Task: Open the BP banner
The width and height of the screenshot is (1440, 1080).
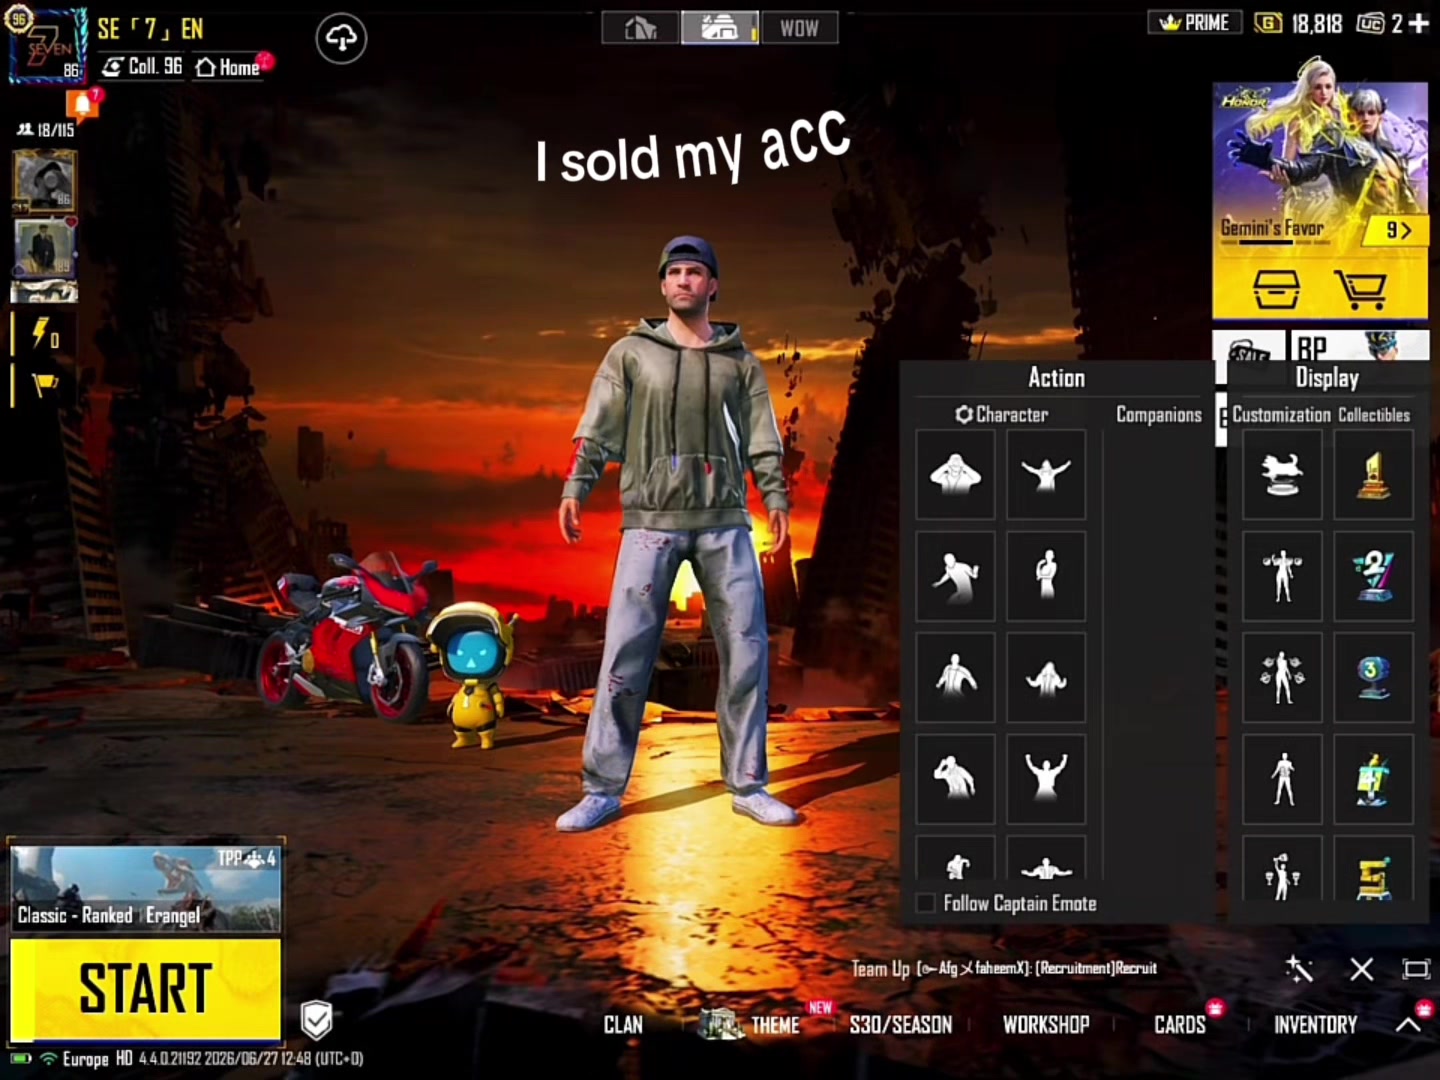Action: 1360,346
